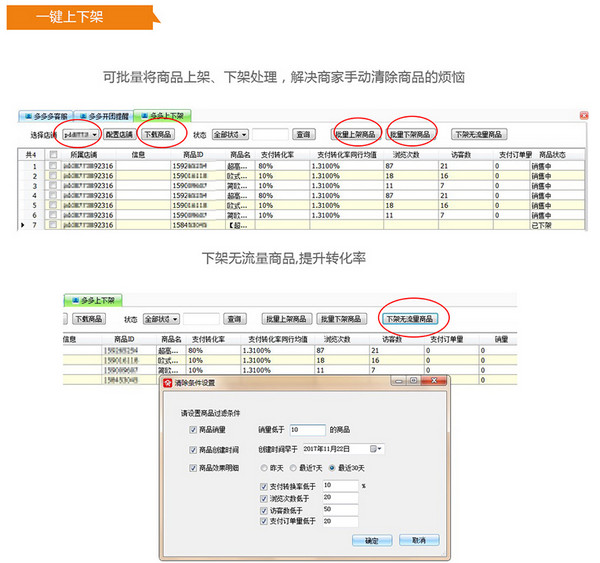Click 批量上架商品 in the lower window
The height and width of the screenshot is (563, 600).
pyautogui.click(x=287, y=319)
